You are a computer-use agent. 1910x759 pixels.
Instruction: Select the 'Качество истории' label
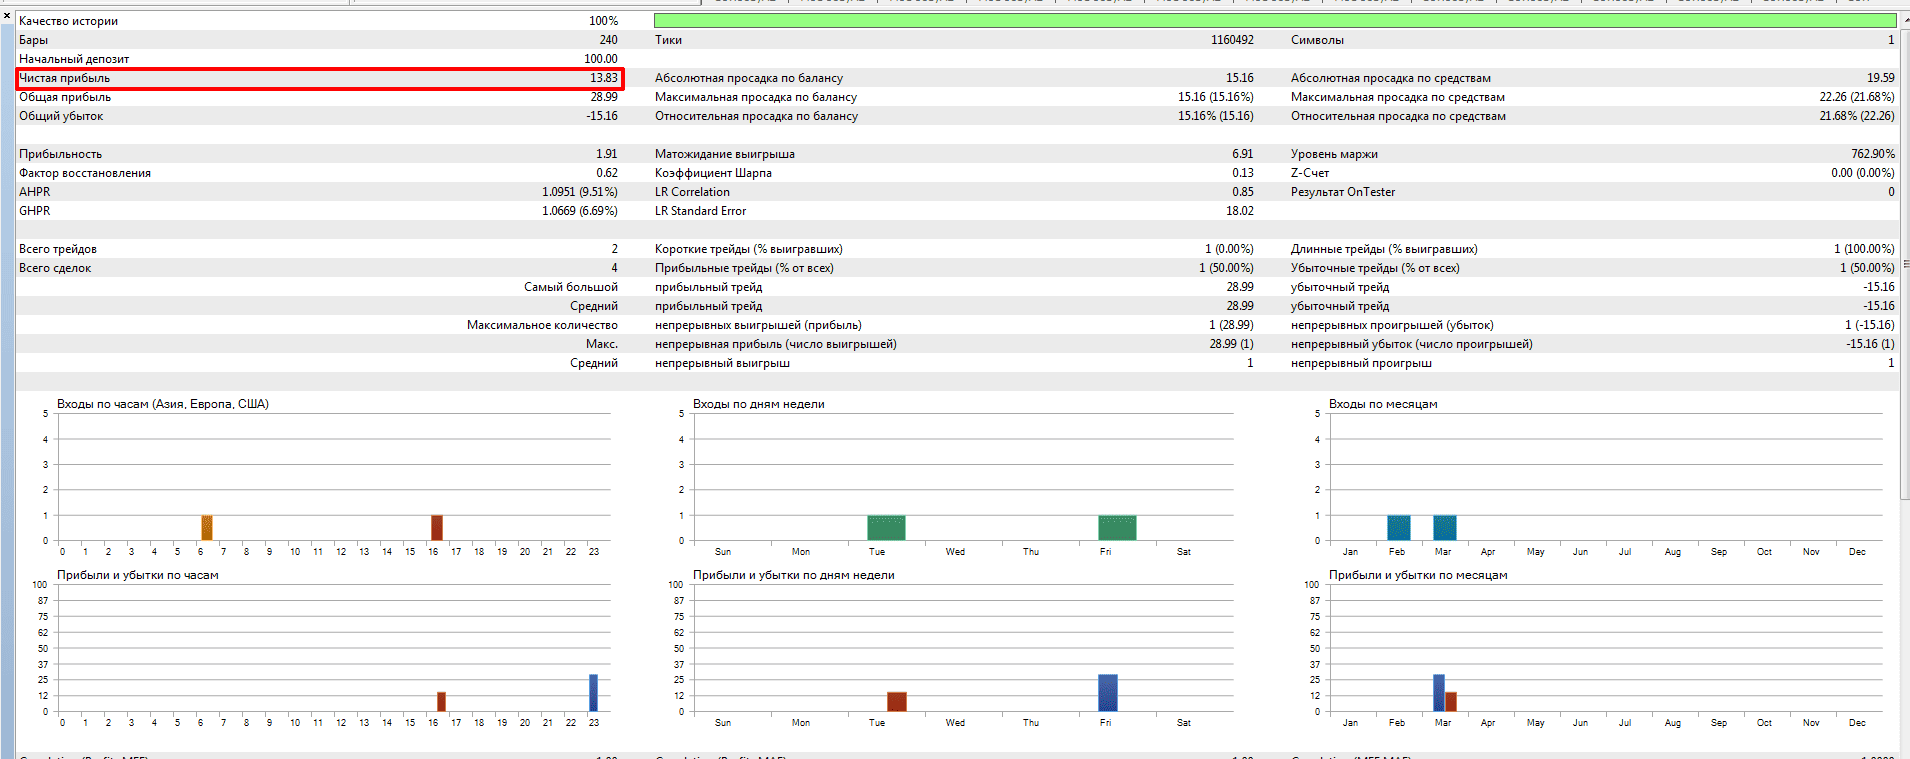[68, 21]
